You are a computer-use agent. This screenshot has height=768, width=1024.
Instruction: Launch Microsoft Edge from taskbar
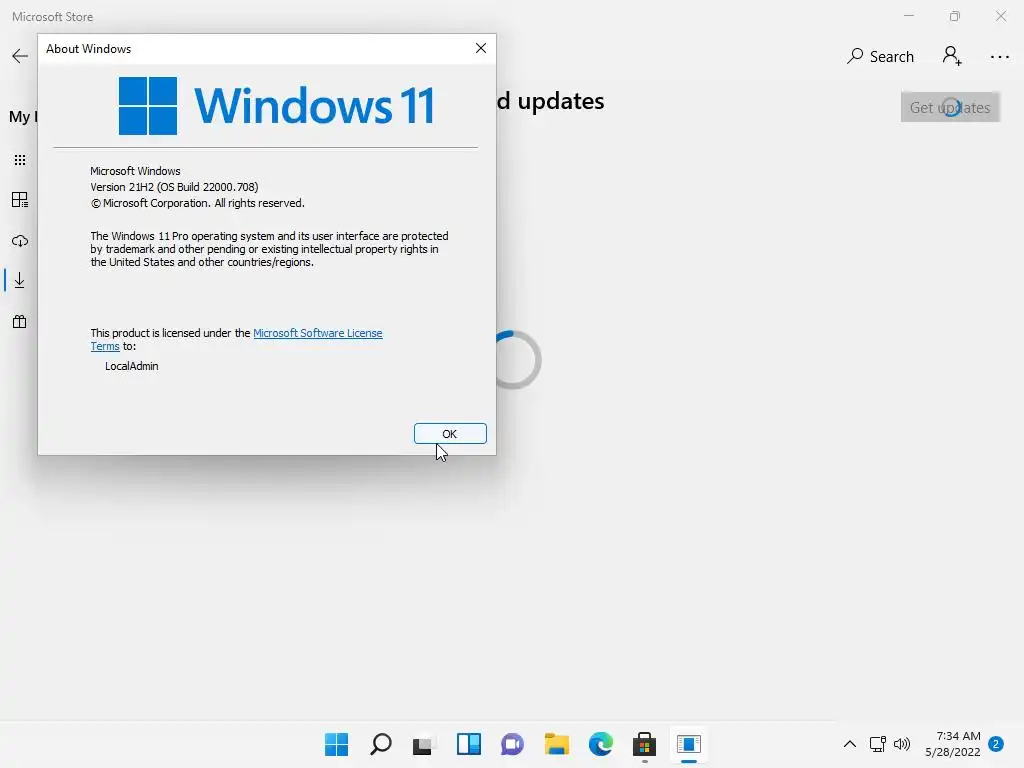coord(600,744)
